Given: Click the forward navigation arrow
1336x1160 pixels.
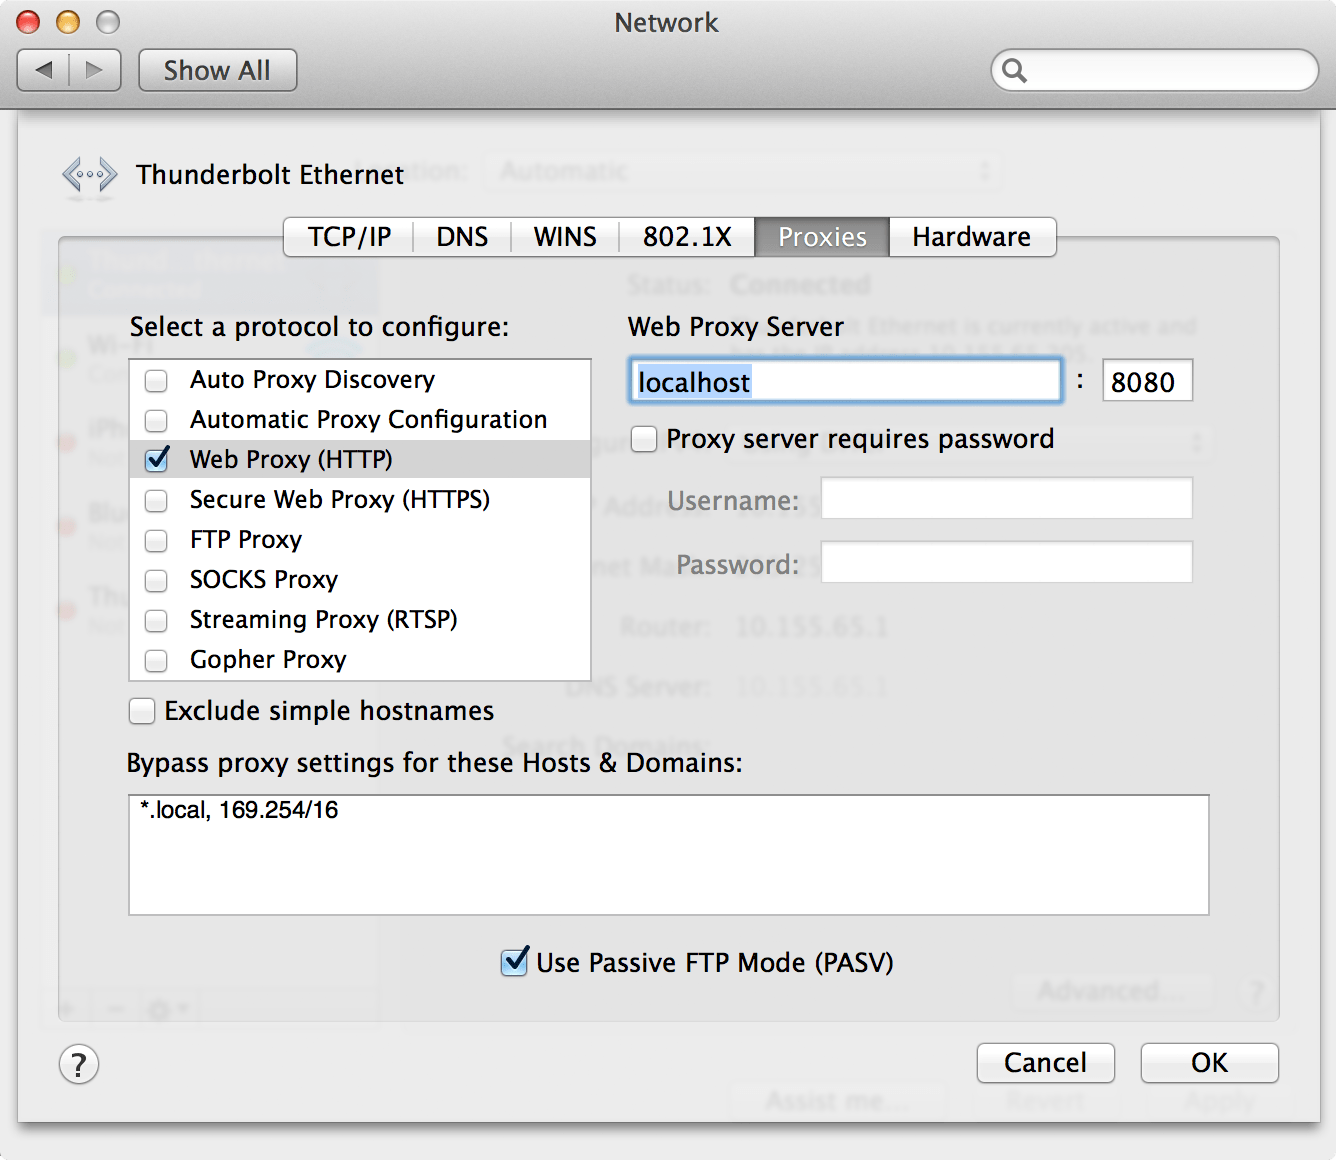Looking at the screenshot, I should (x=95, y=70).
